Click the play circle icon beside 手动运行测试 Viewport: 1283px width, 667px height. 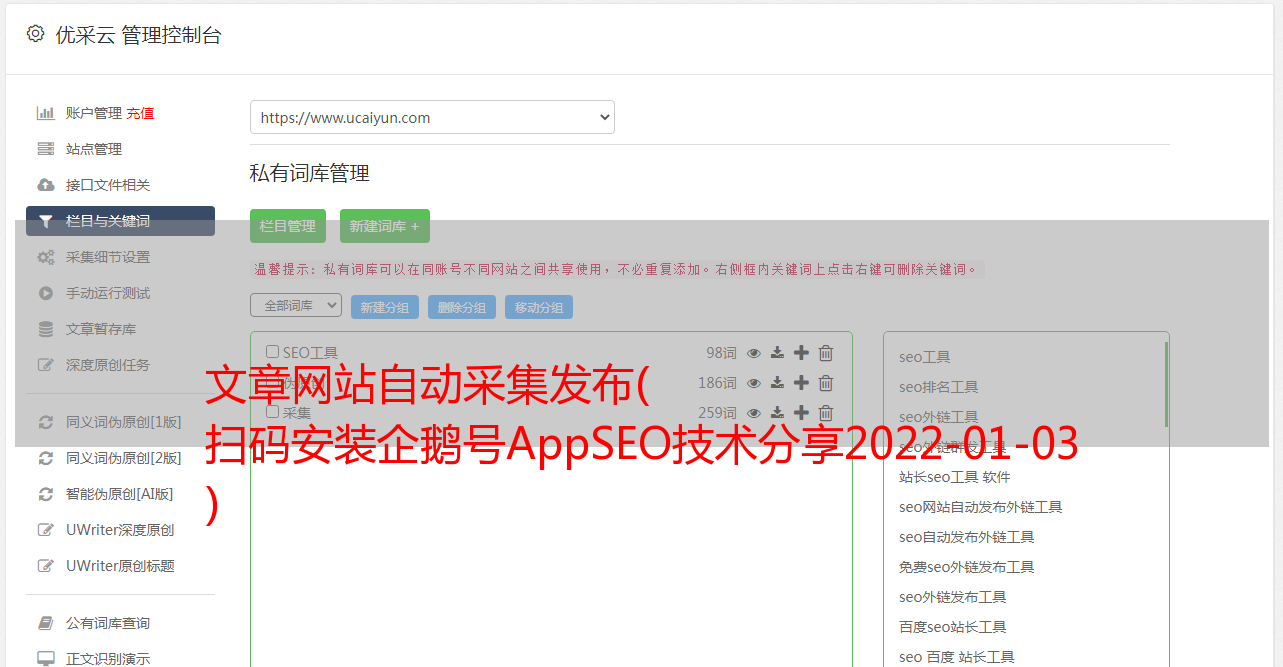(46, 293)
